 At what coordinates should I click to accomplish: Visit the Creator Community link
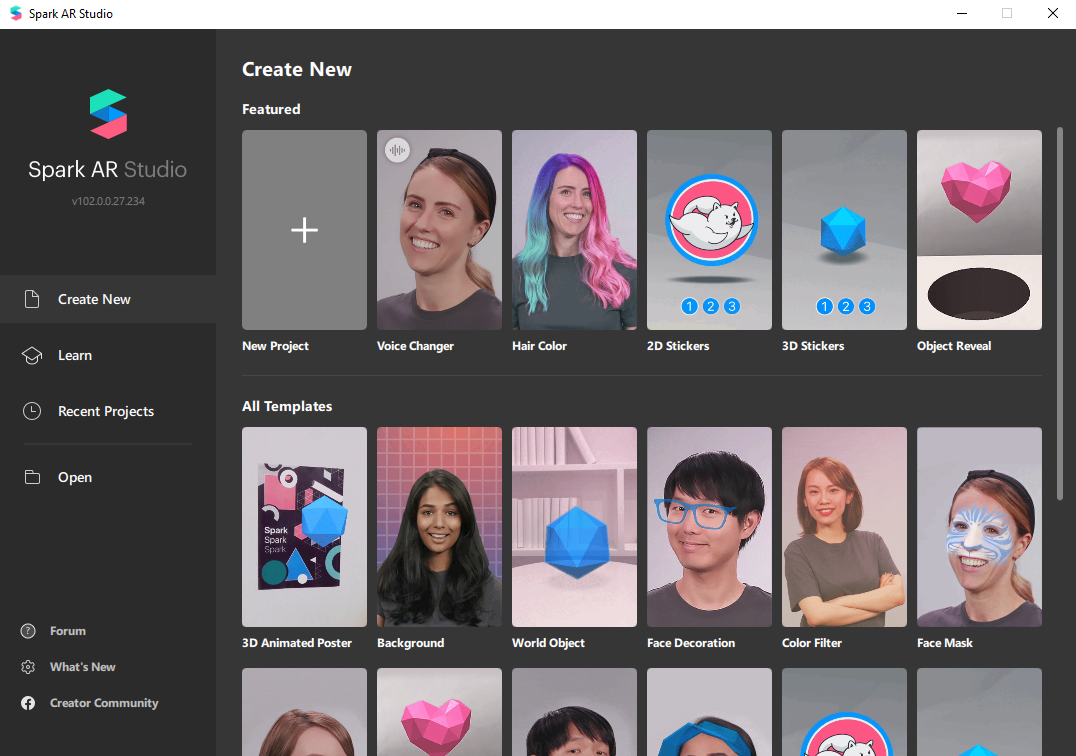pos(104,703)
